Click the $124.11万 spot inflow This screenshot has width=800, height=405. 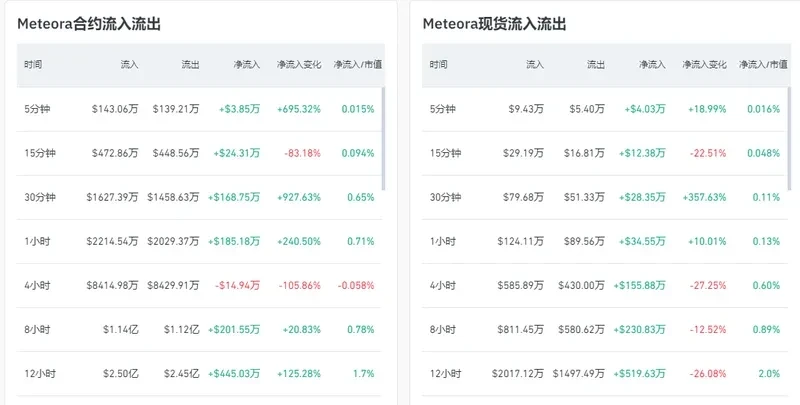520,241
